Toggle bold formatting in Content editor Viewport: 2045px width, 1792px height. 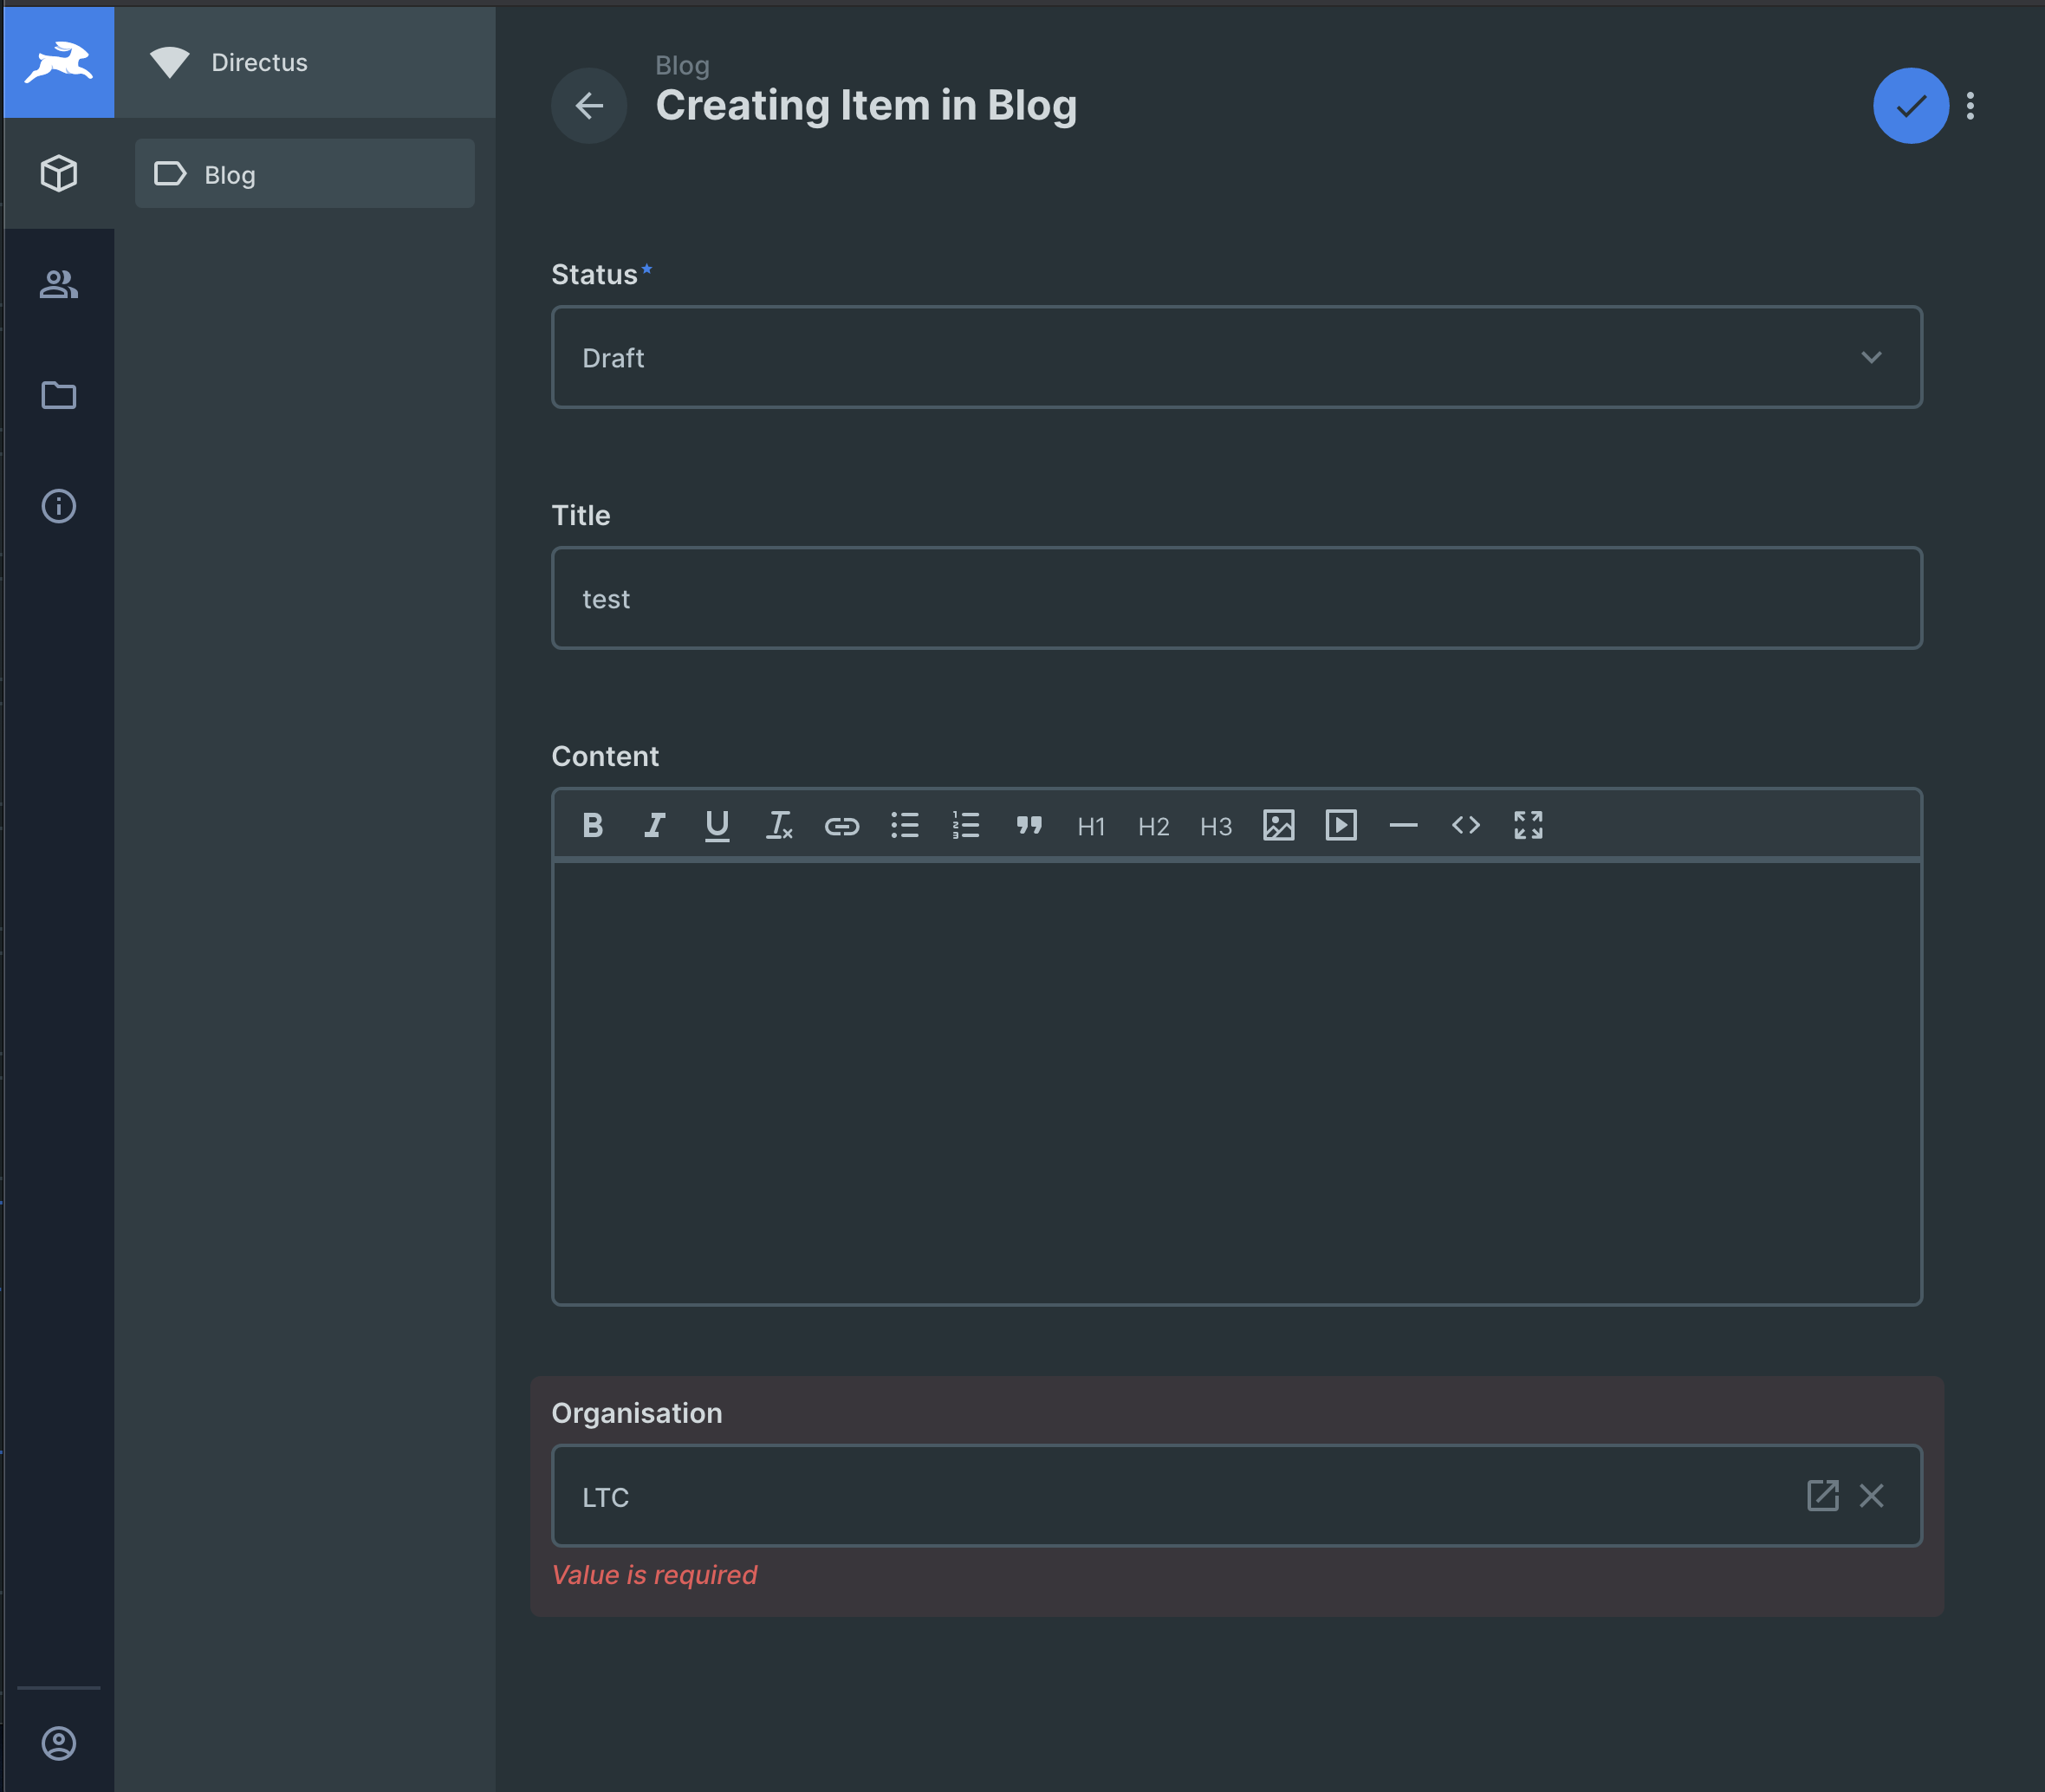592,825
